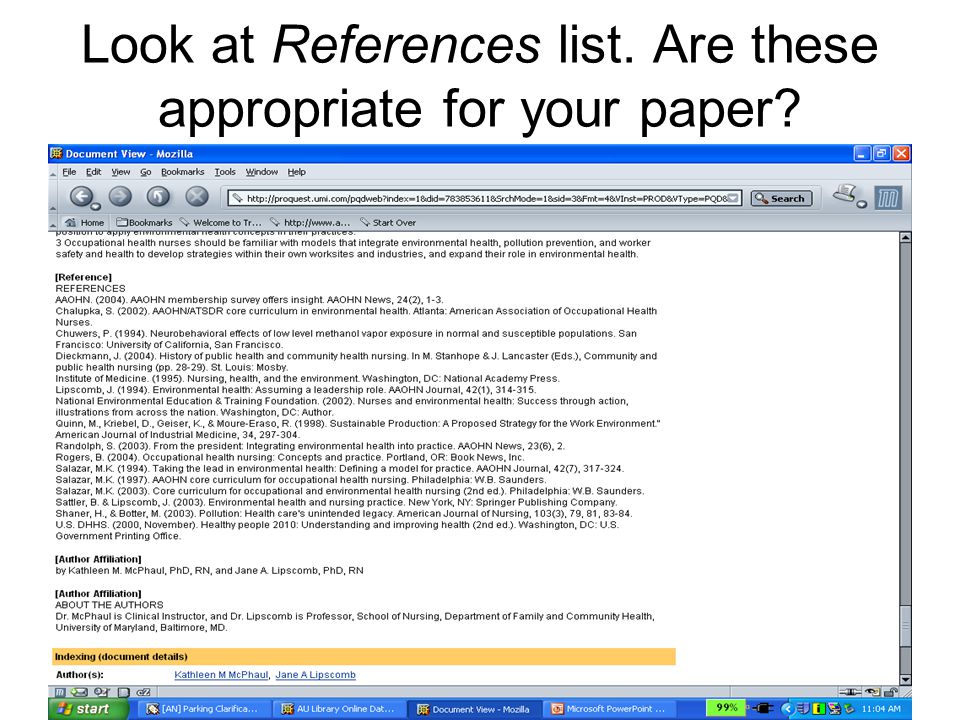Click the 'AAOHN. (2004)' reference line
Image resolution: width=960 pixels, height=720 pixels.
click(249, 299)
